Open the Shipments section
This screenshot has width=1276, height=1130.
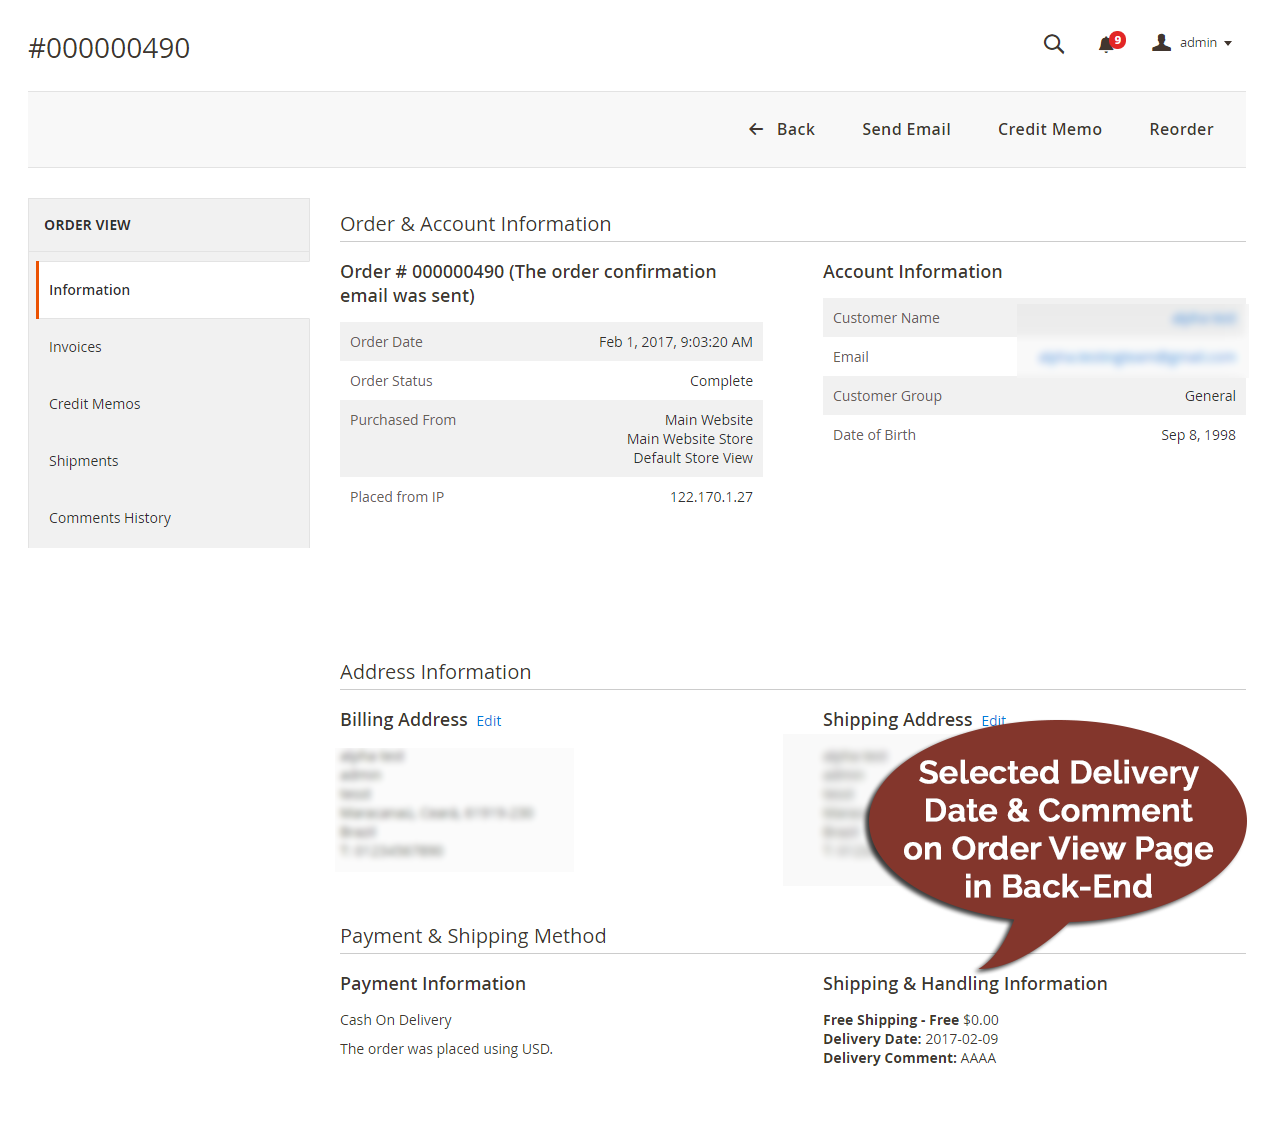[x=83, y=460]
